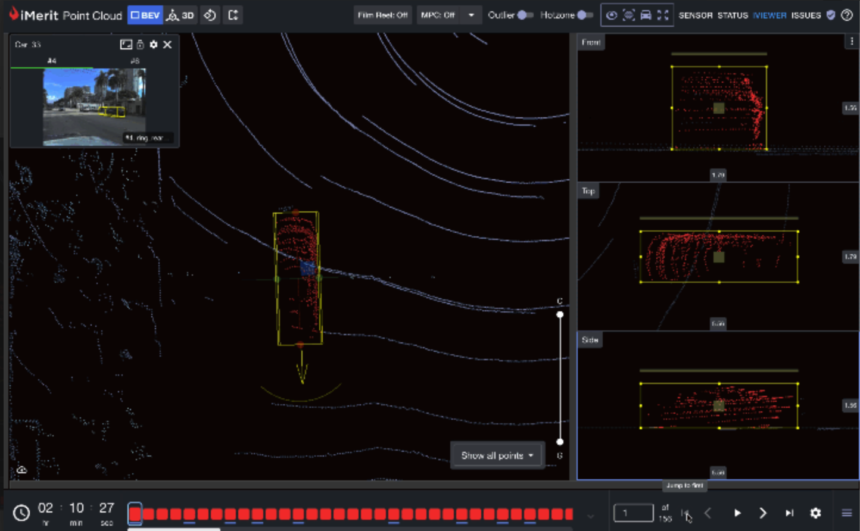Image resolution: width=860 pixels, height=531 pixels.
Task: Switch to BEV view mode
Action: tap(144, 15)
